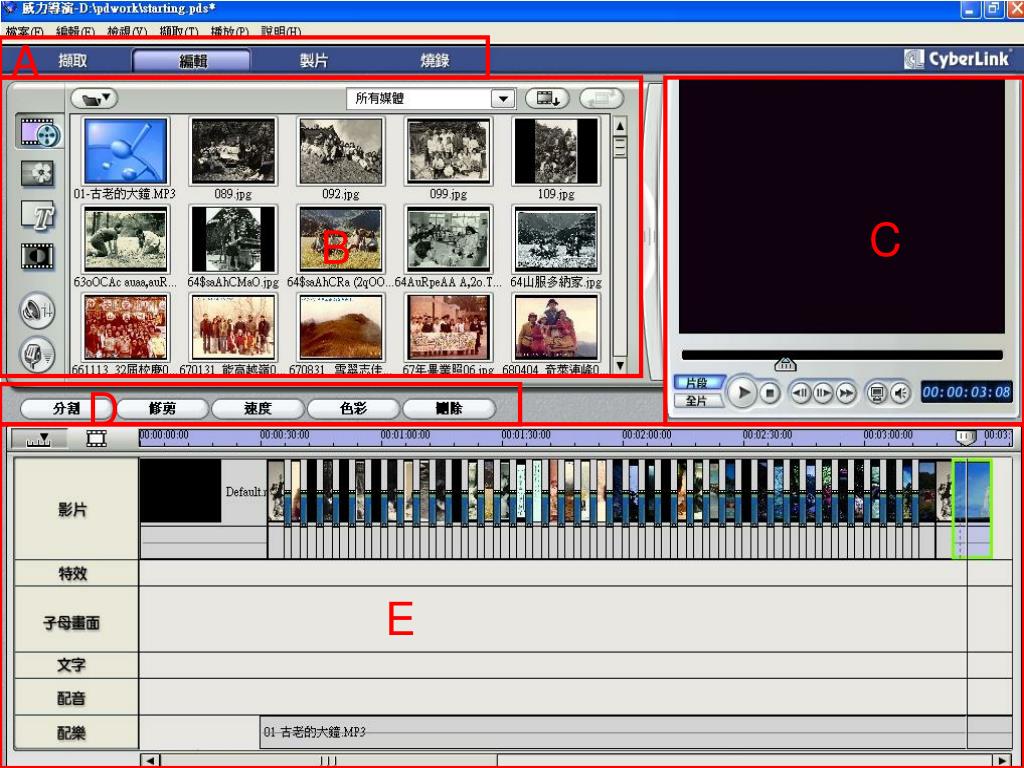
Task: Switch preview to 全片 movie mode
Action: tap(697, 400)
